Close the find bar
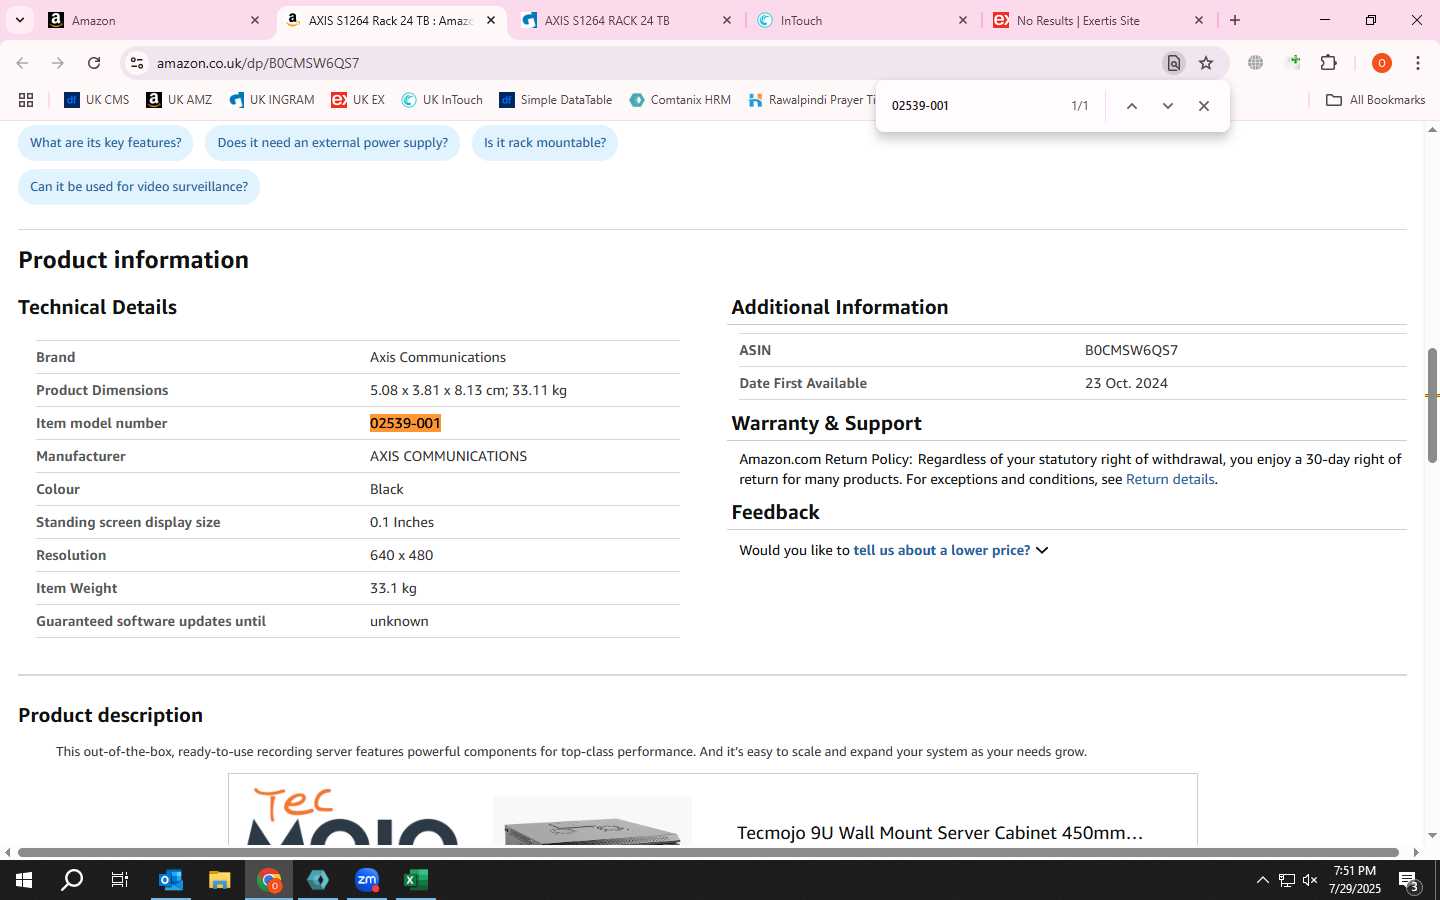 coord(1204,106)
